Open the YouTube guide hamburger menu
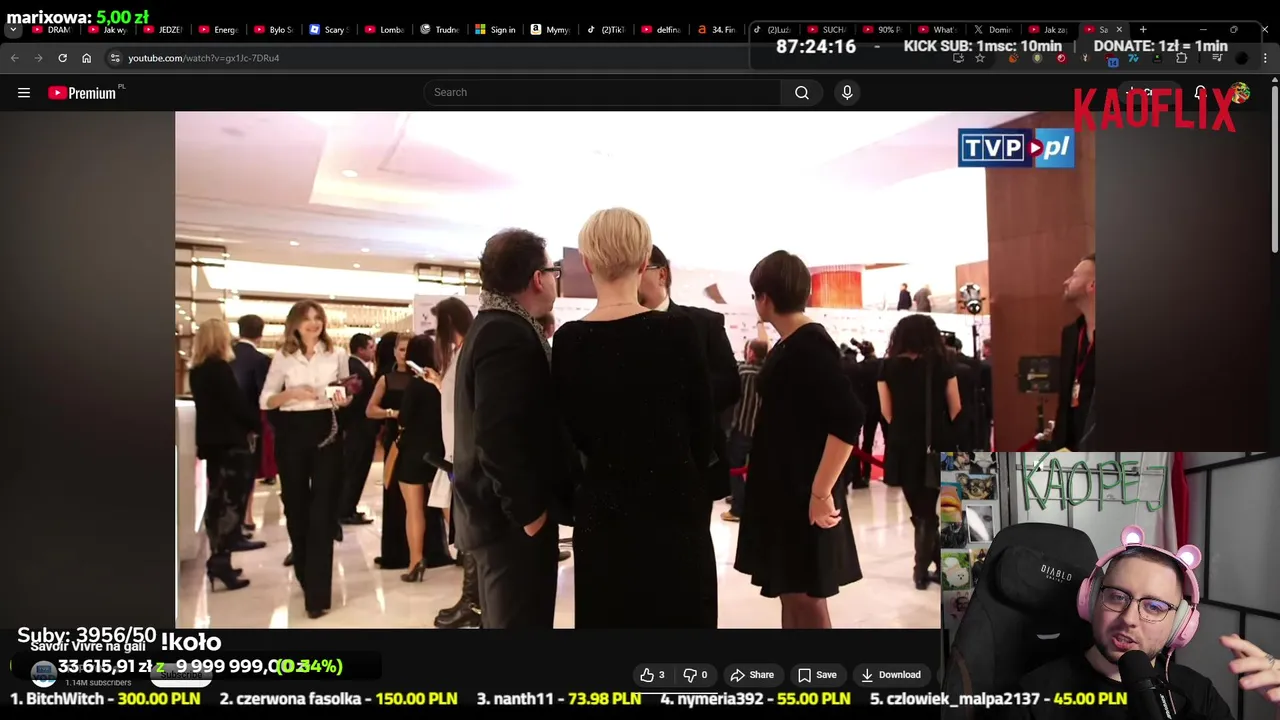Screen dimensions: 1280x720 [x=24, y=93]
